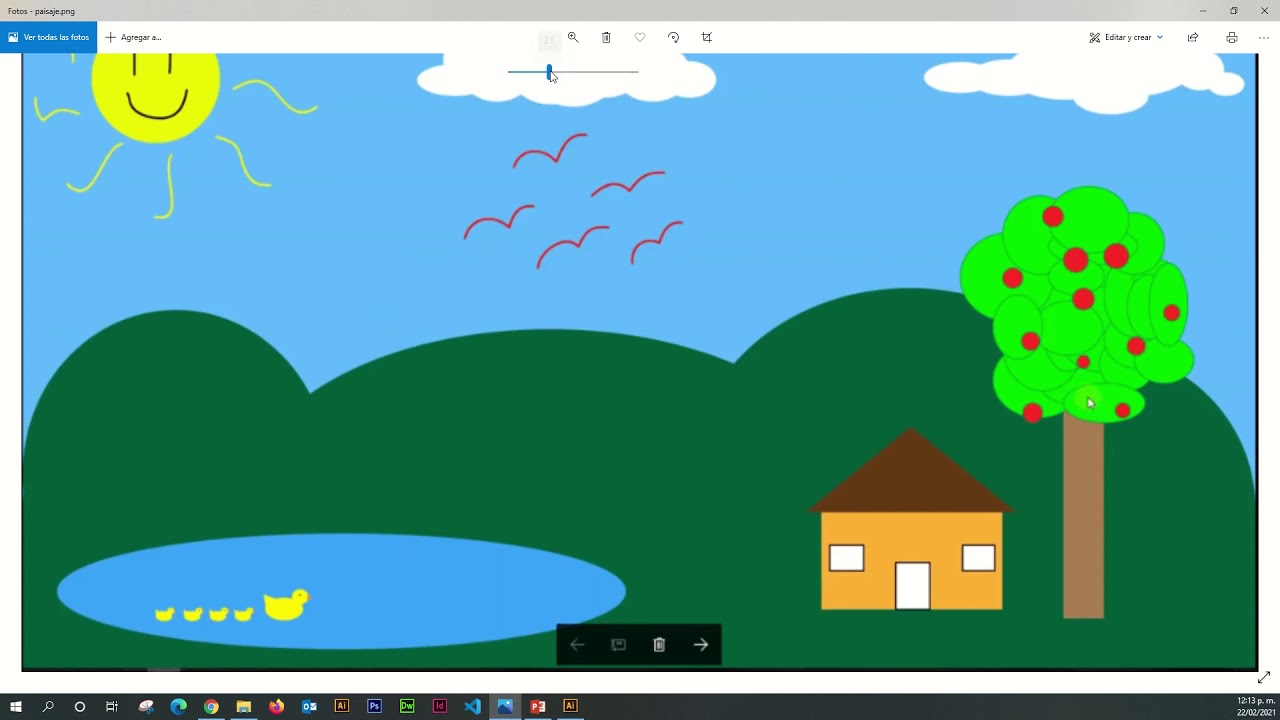Screen dimensions: 1280x720
Task: Click the print icon
Action: pyautogui.click(x=1232, y=37)
